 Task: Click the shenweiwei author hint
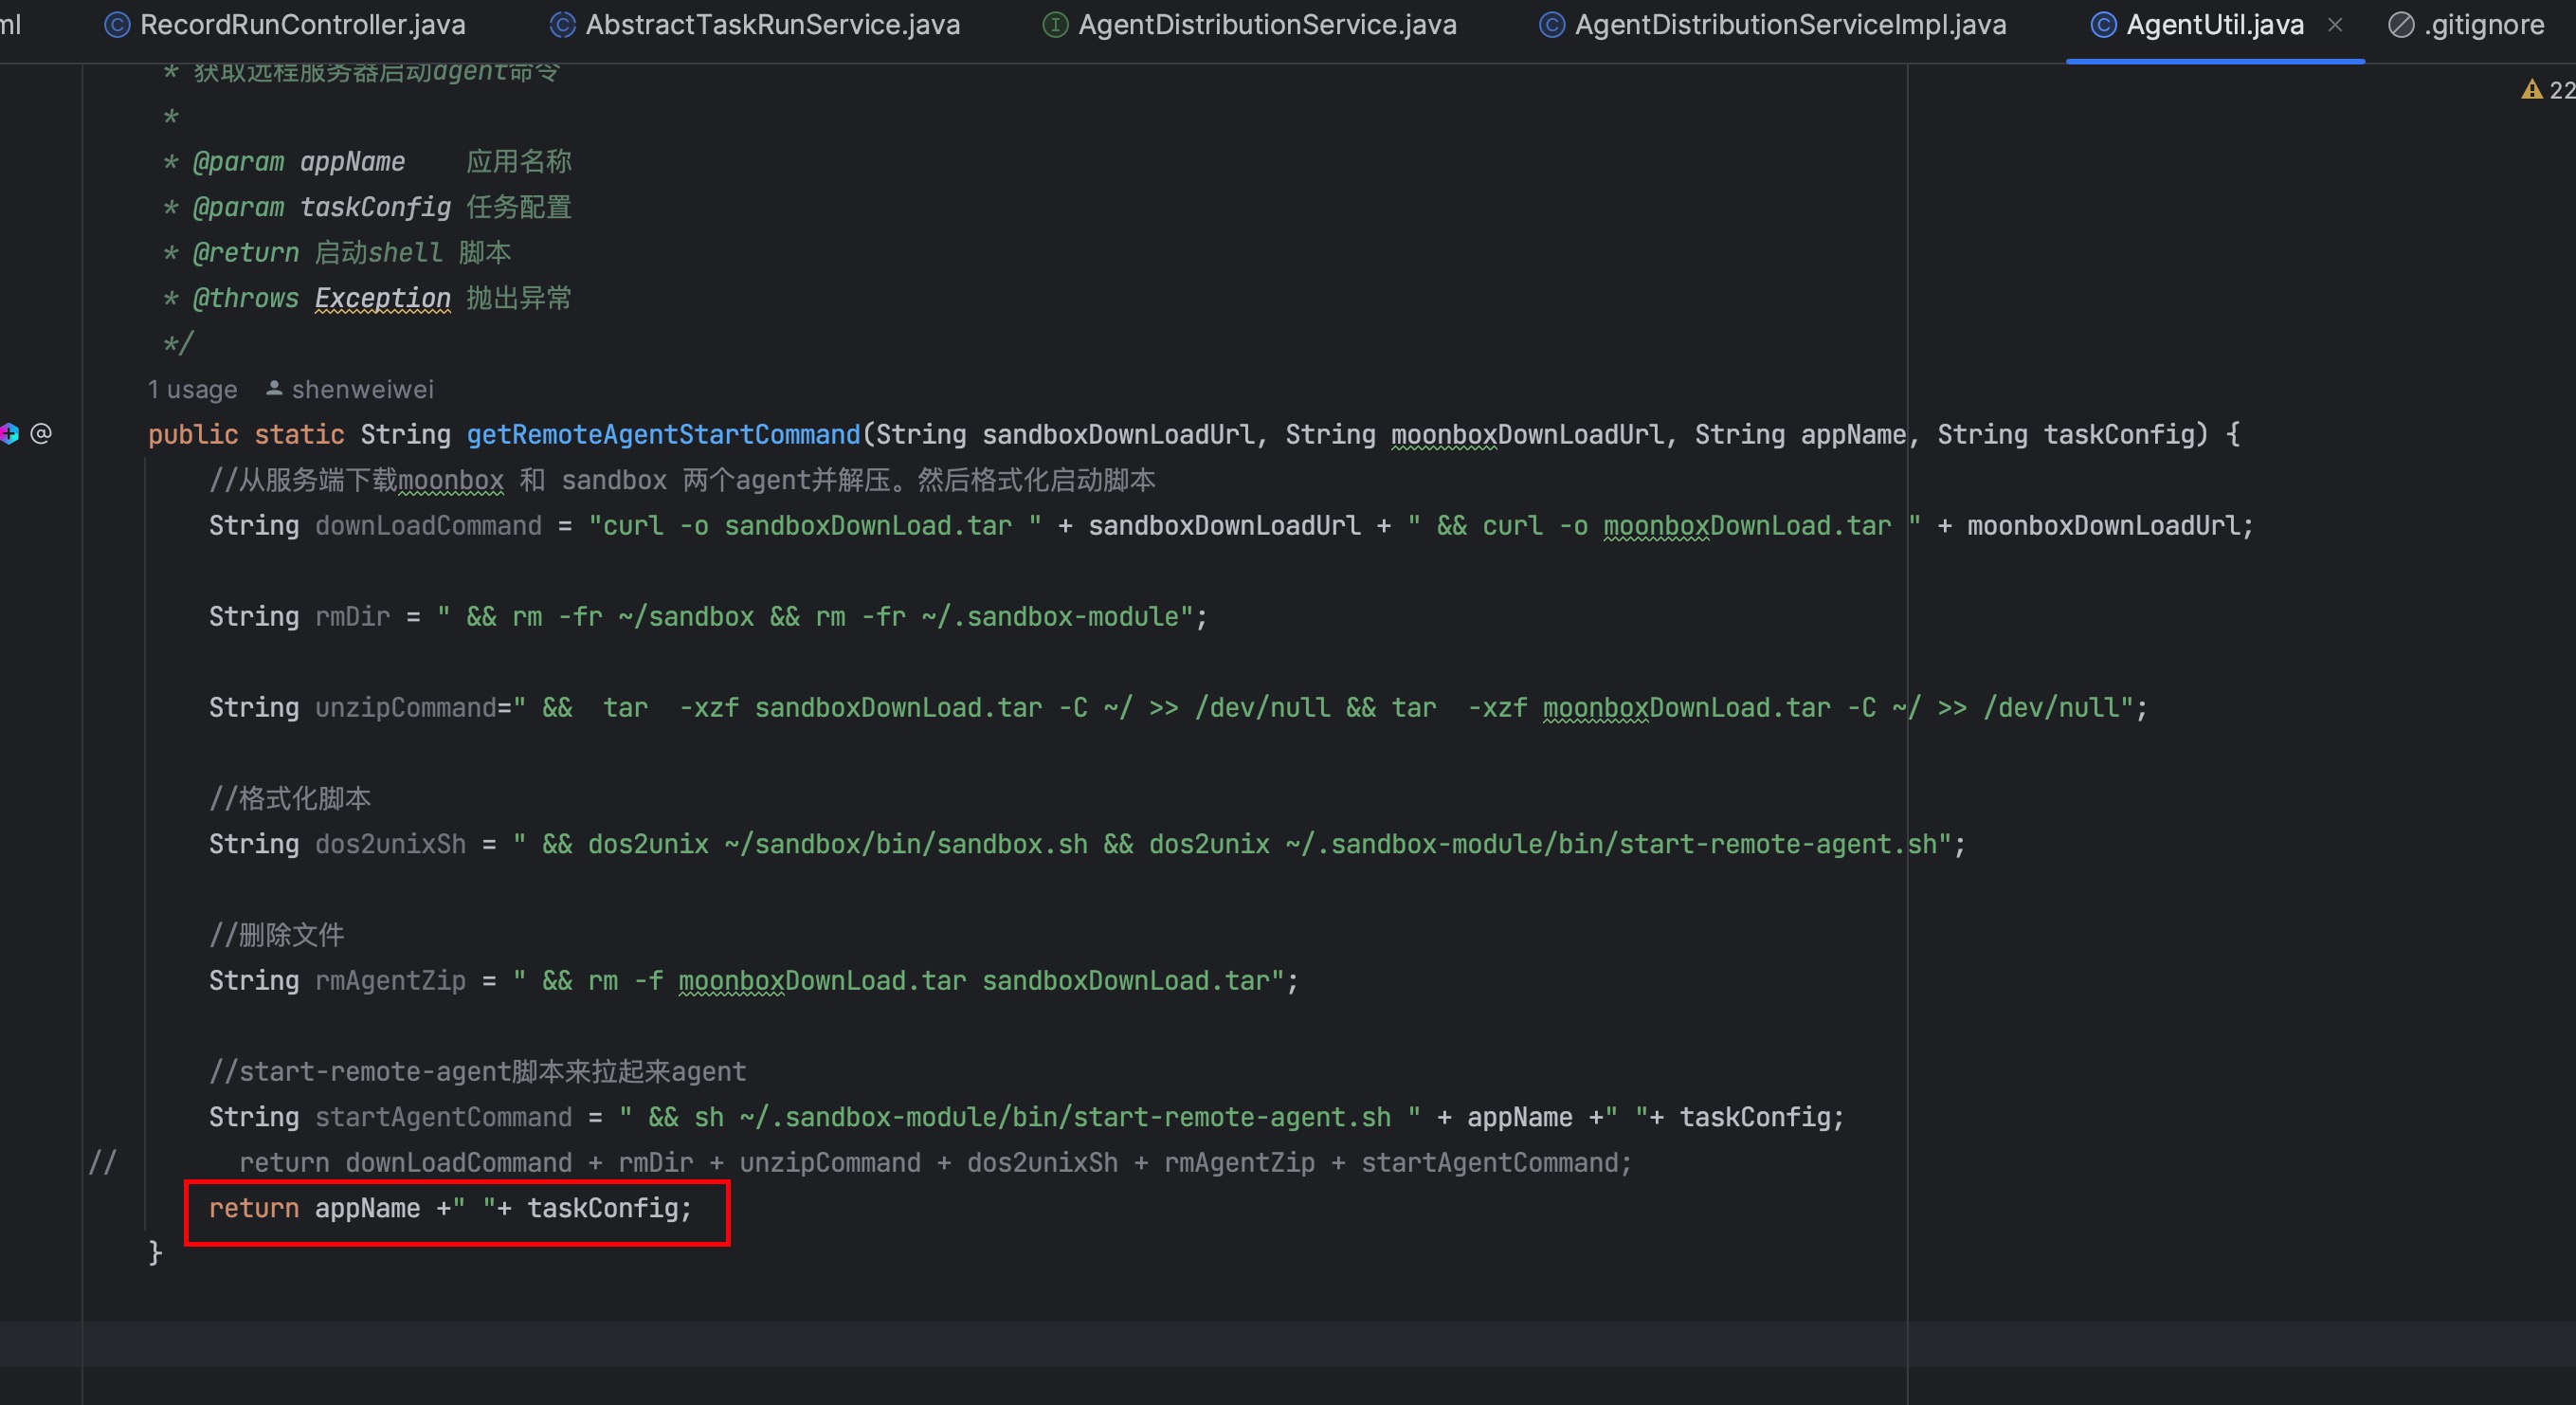[x=362, y=389]
